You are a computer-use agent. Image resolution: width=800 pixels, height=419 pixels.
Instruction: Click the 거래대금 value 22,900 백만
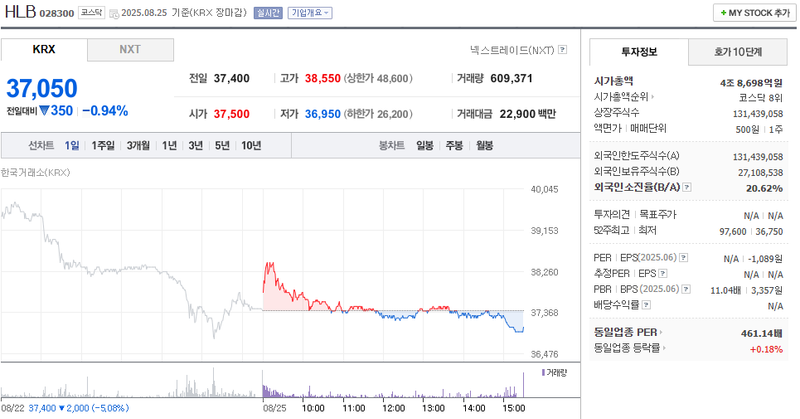[x=528, y=114]
